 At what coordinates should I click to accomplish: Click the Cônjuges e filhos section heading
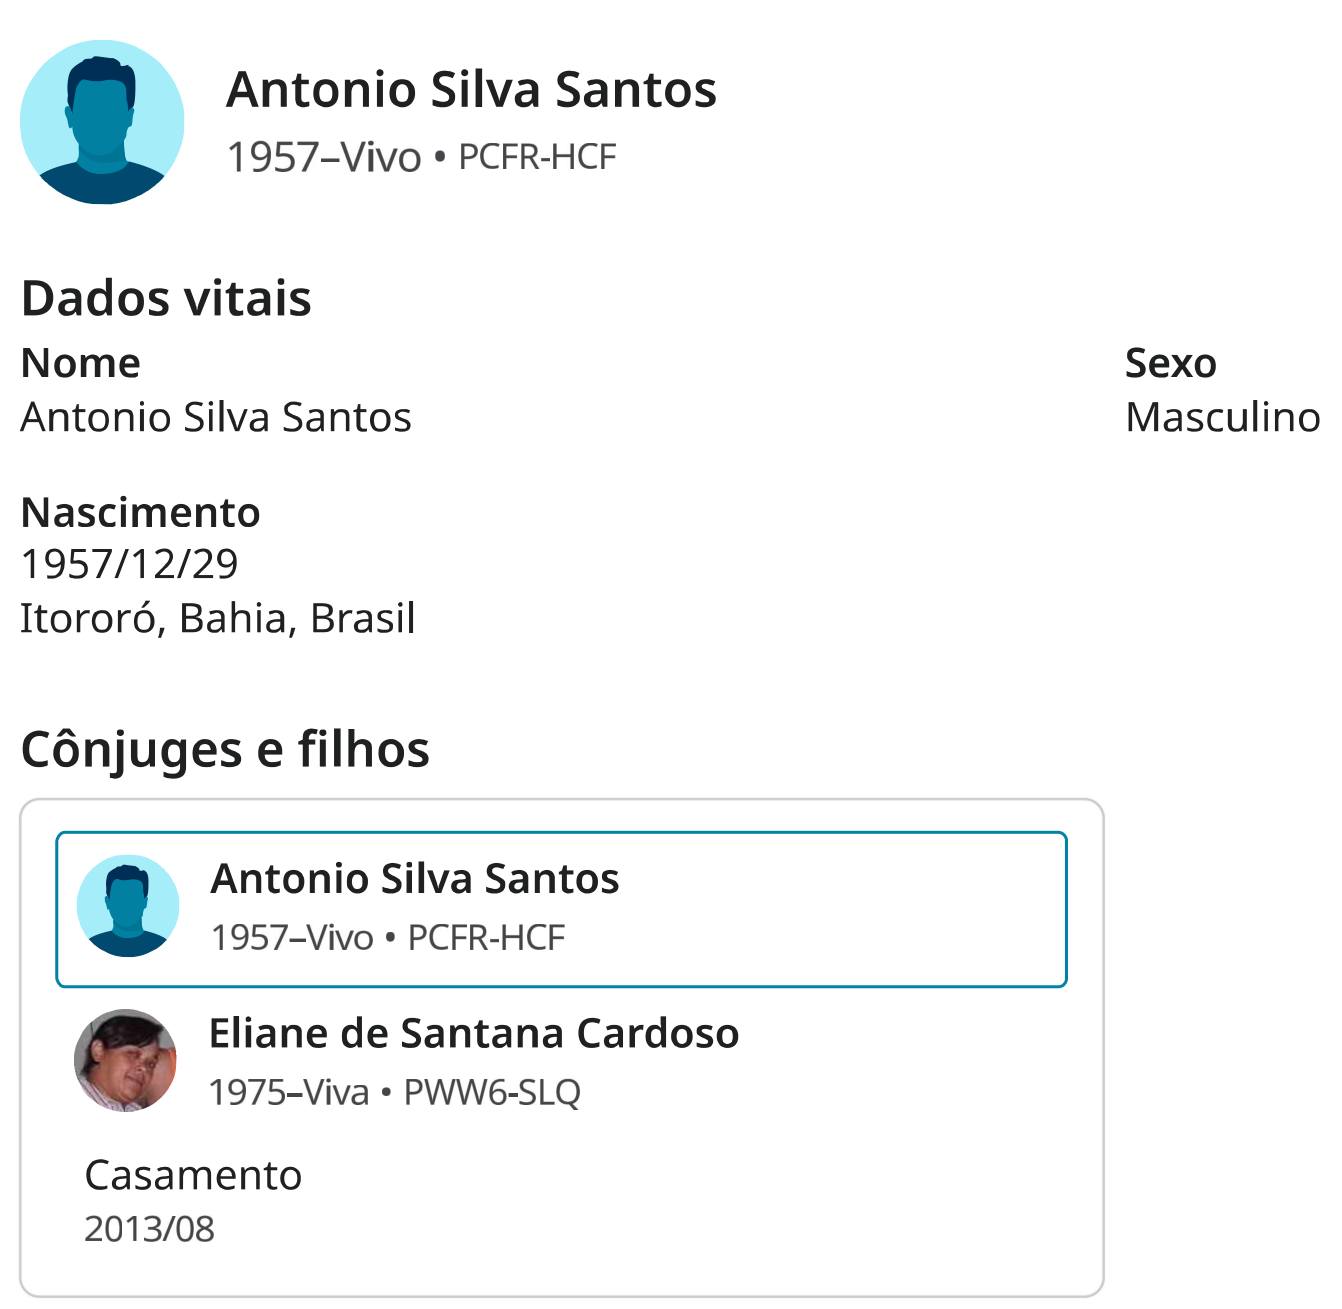pos(225,749)
